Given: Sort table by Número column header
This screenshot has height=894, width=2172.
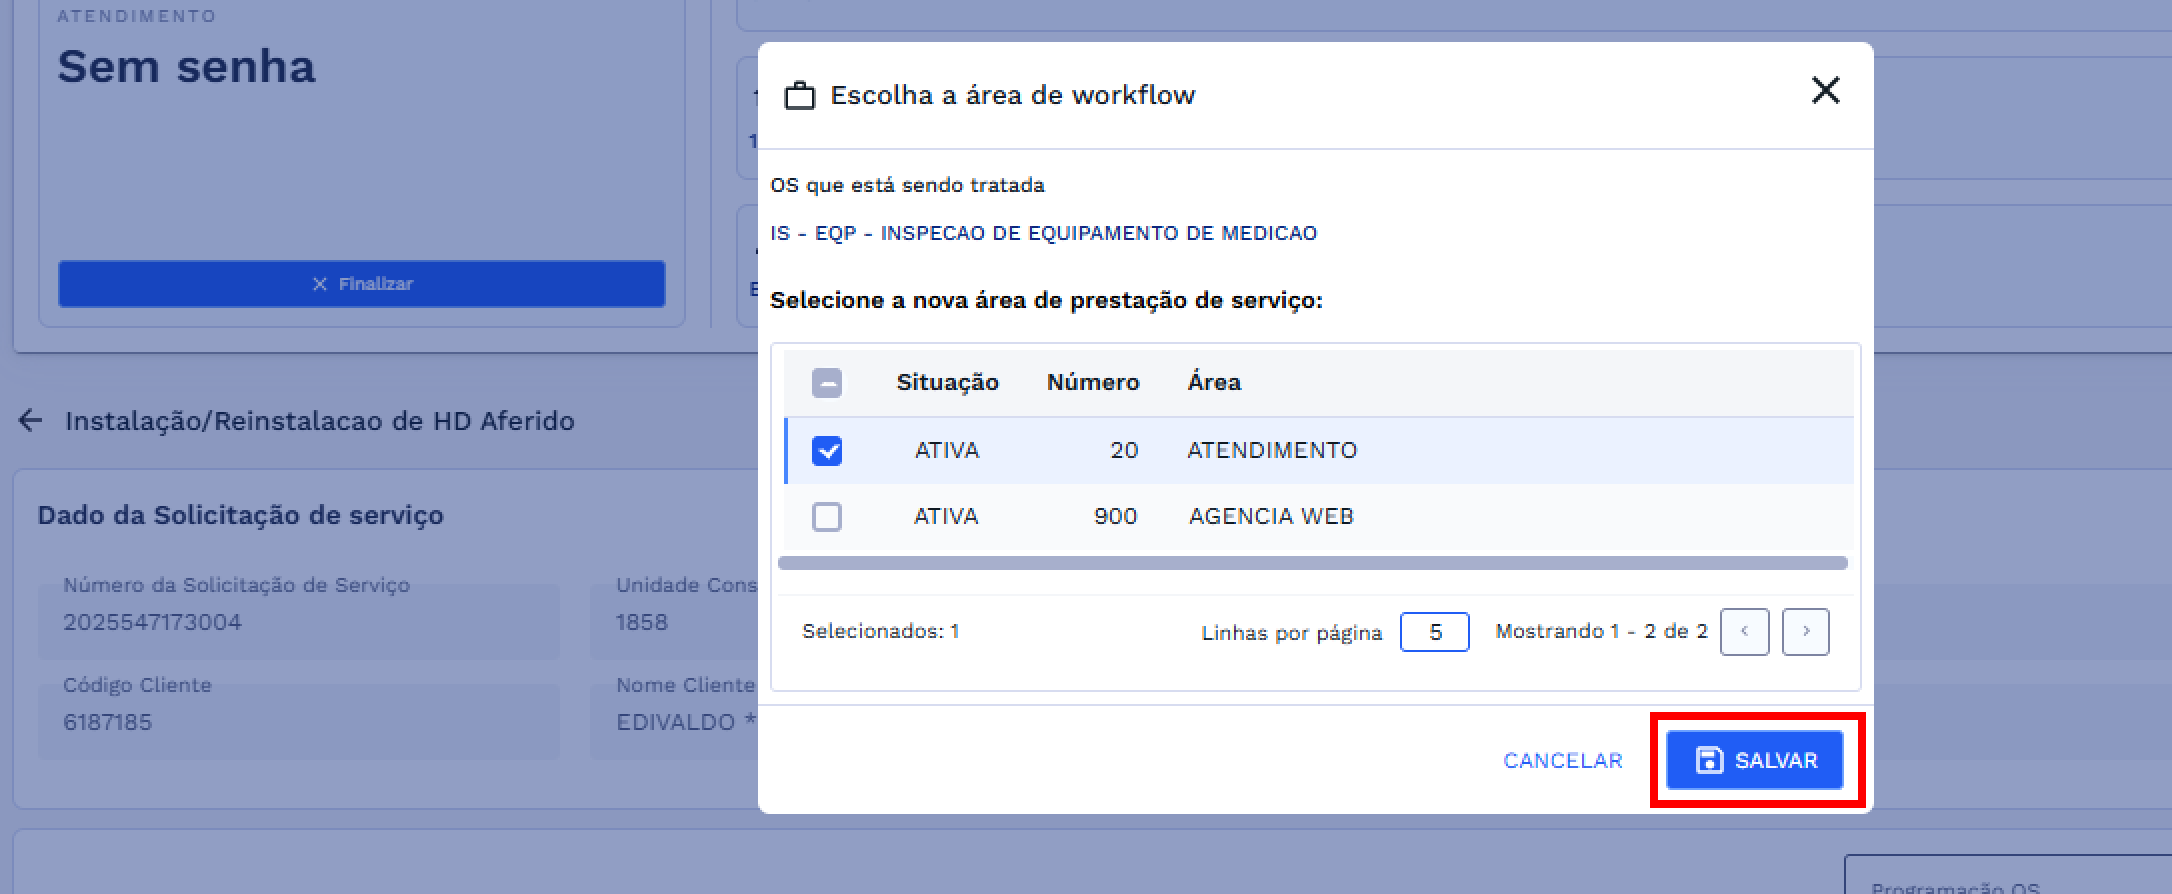Looking at the screenshot, I should 1092,382.
